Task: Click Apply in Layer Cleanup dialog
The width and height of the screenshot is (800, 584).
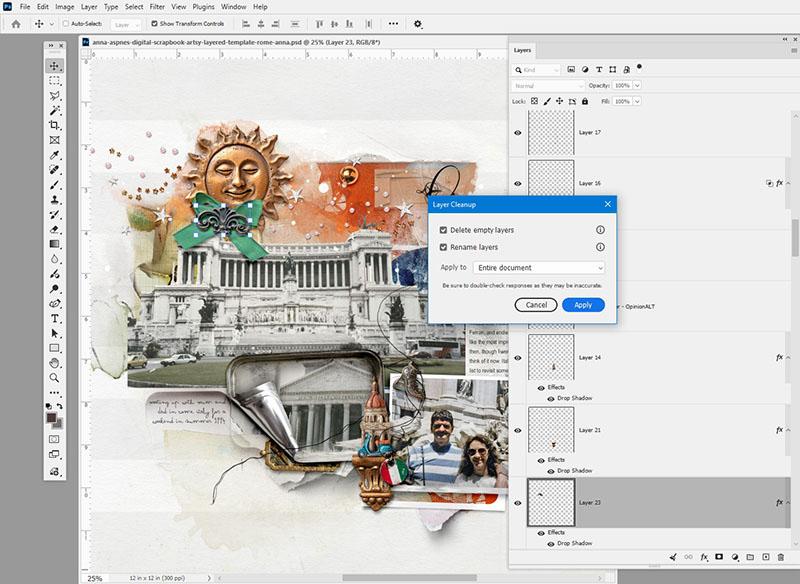Action: point(583,305)
